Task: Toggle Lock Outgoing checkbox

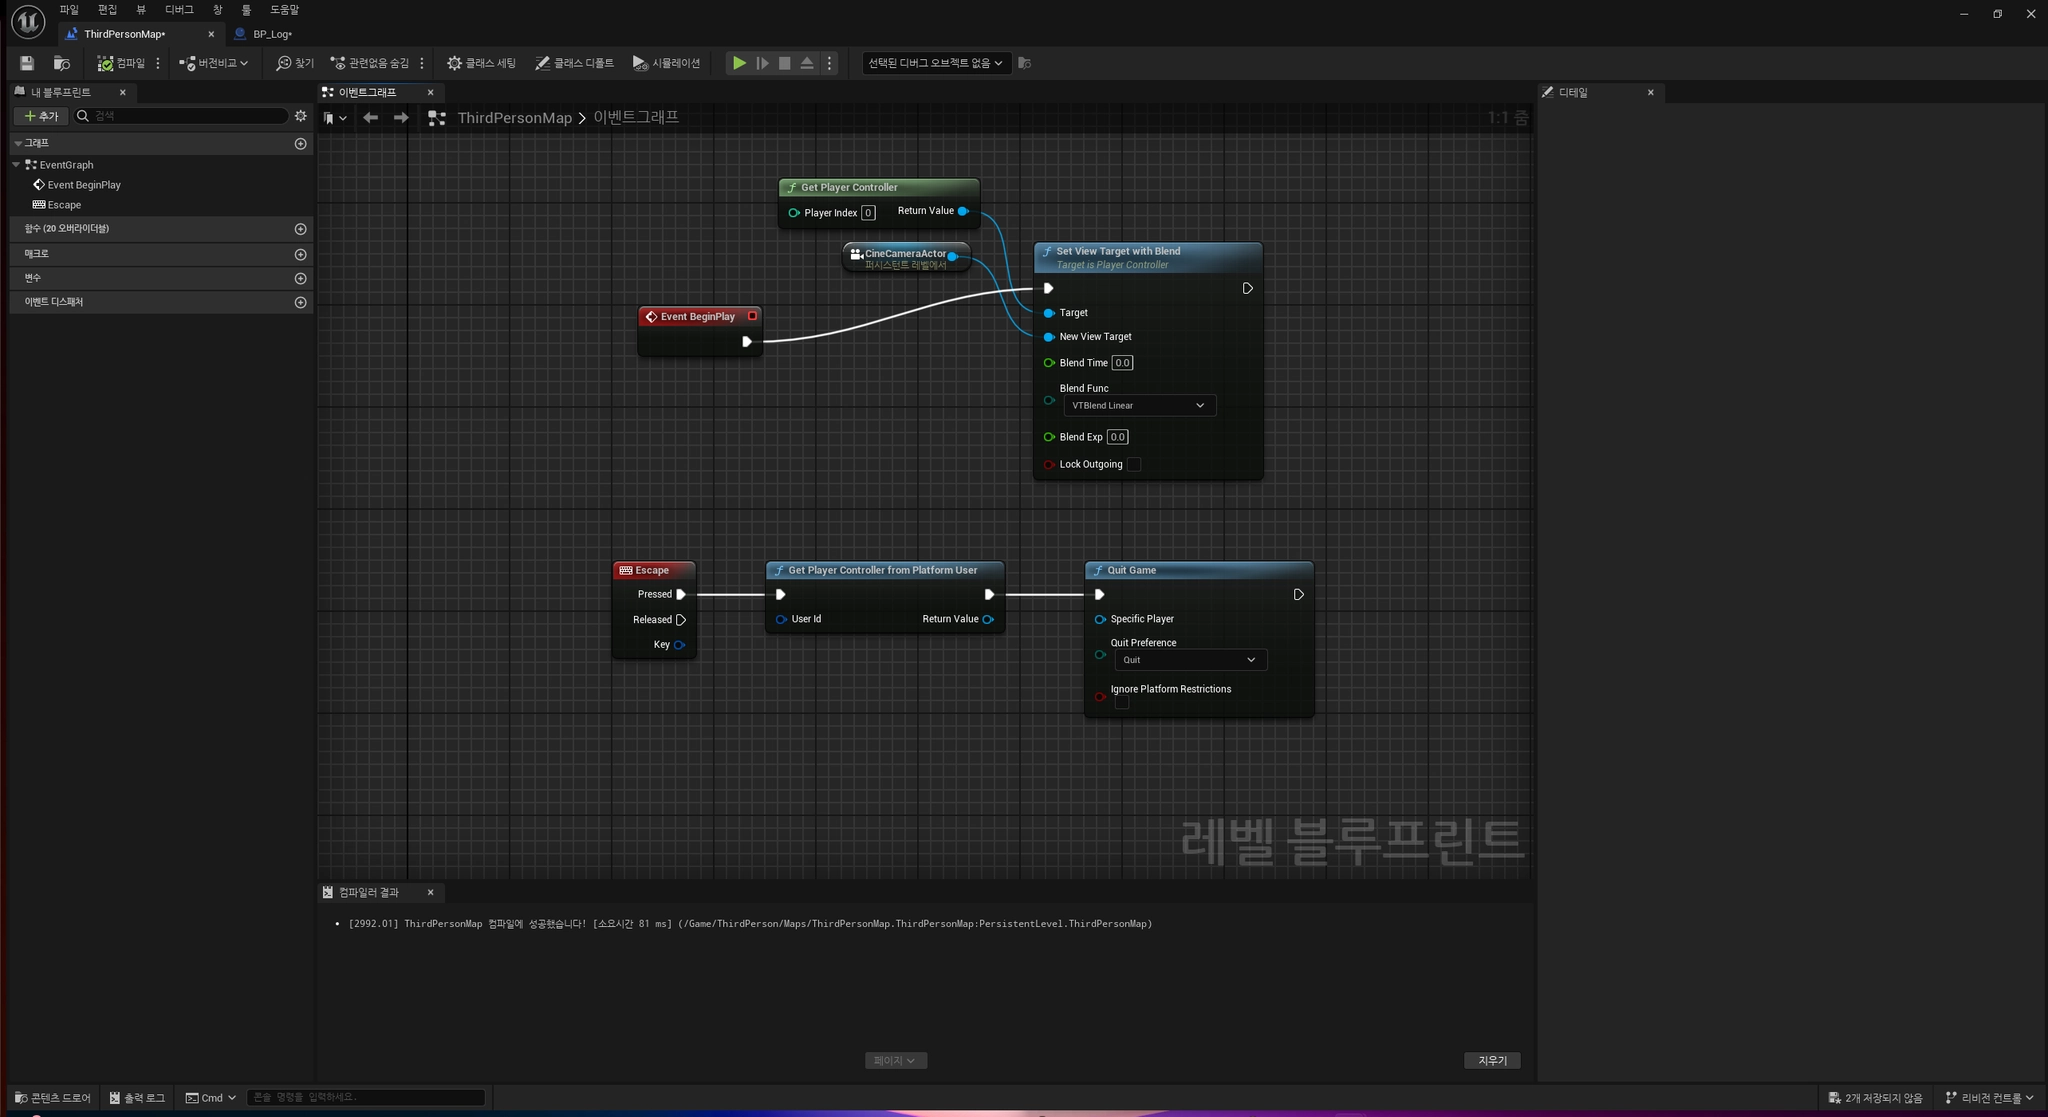Action: 1134,464
